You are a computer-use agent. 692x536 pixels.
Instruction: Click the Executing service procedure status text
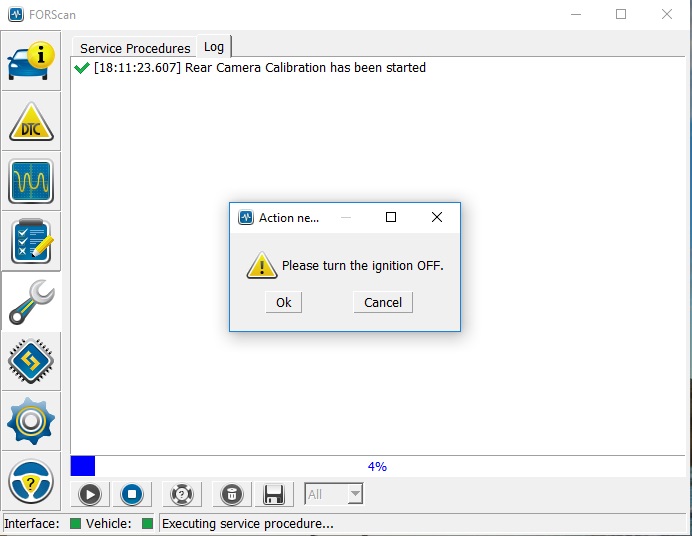tap(248, 523)
